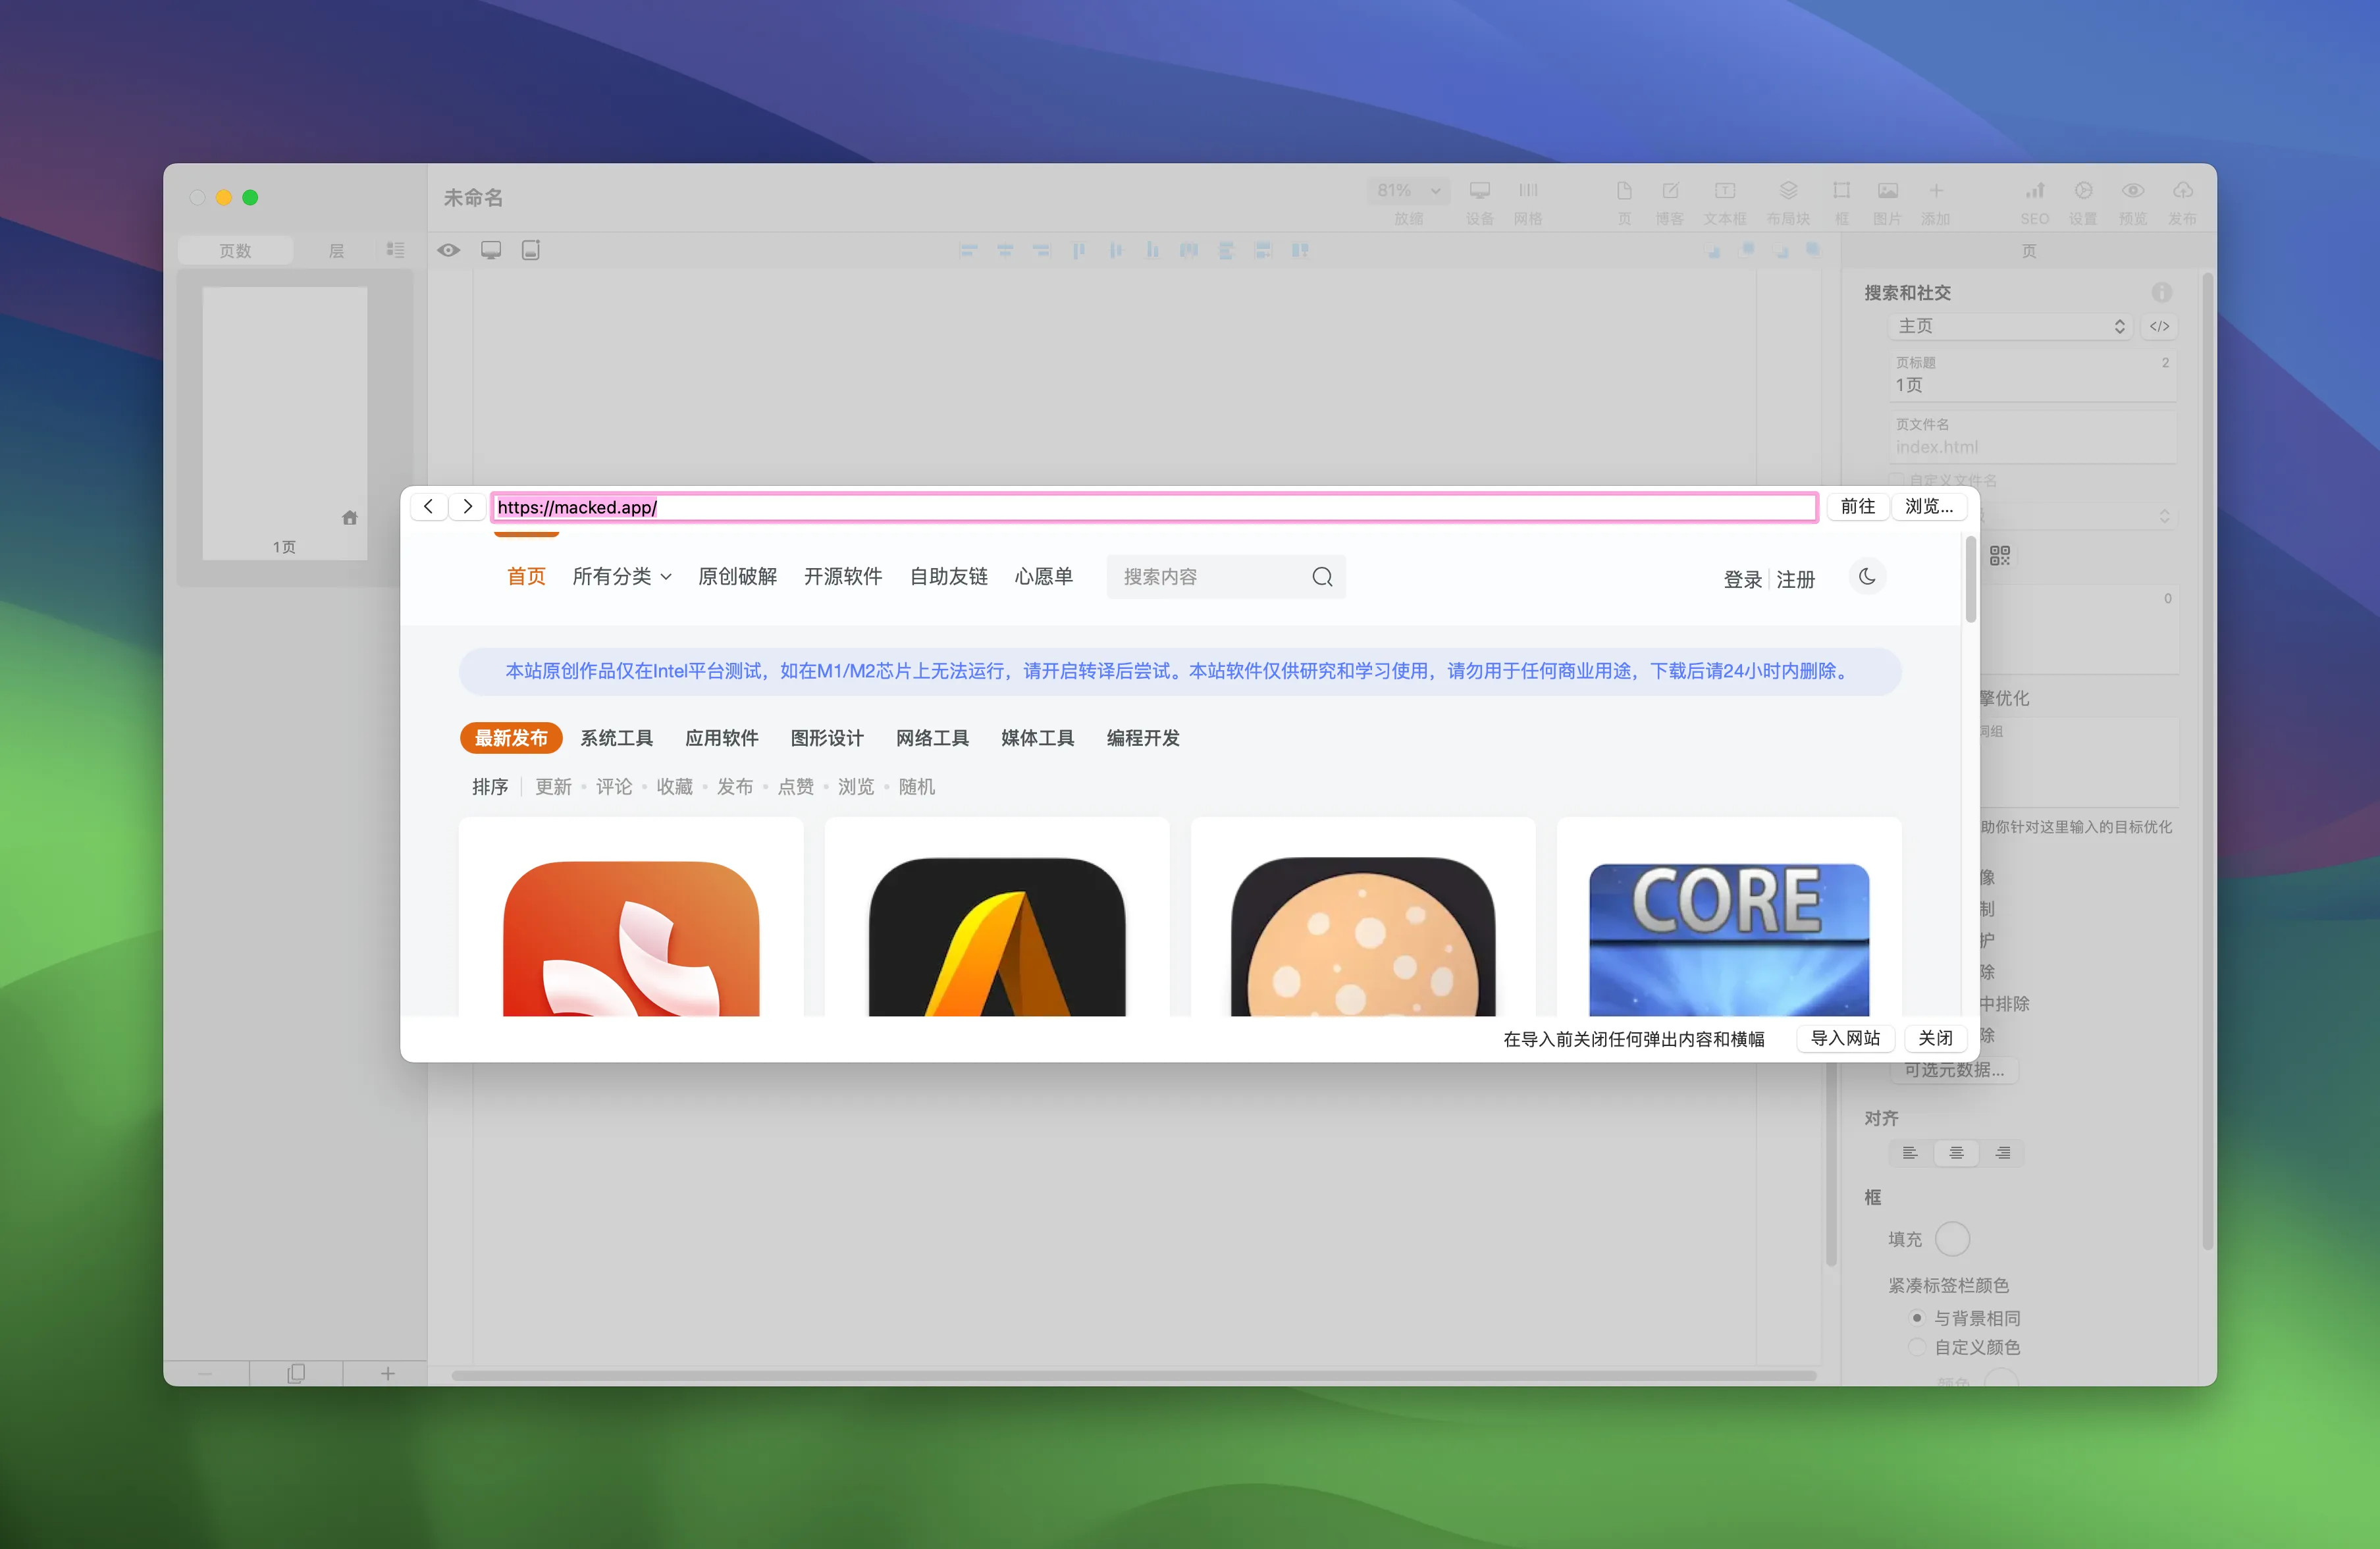Click the 填充 fill color circle

pyautogui.click(x=1952, y=1239)
